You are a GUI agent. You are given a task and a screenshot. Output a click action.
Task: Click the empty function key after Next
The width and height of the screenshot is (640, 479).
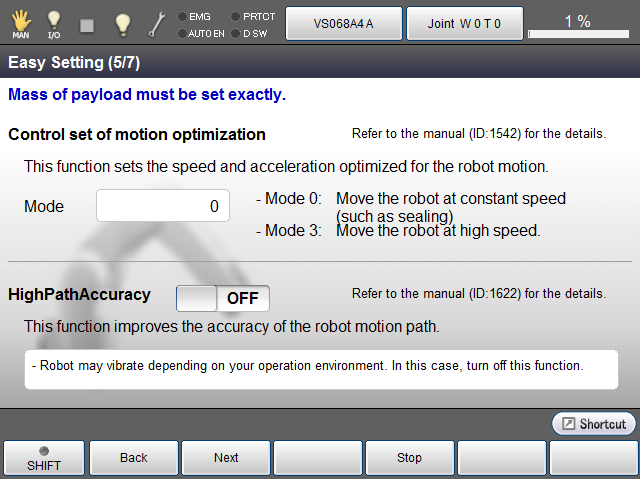tap(318, 458)
